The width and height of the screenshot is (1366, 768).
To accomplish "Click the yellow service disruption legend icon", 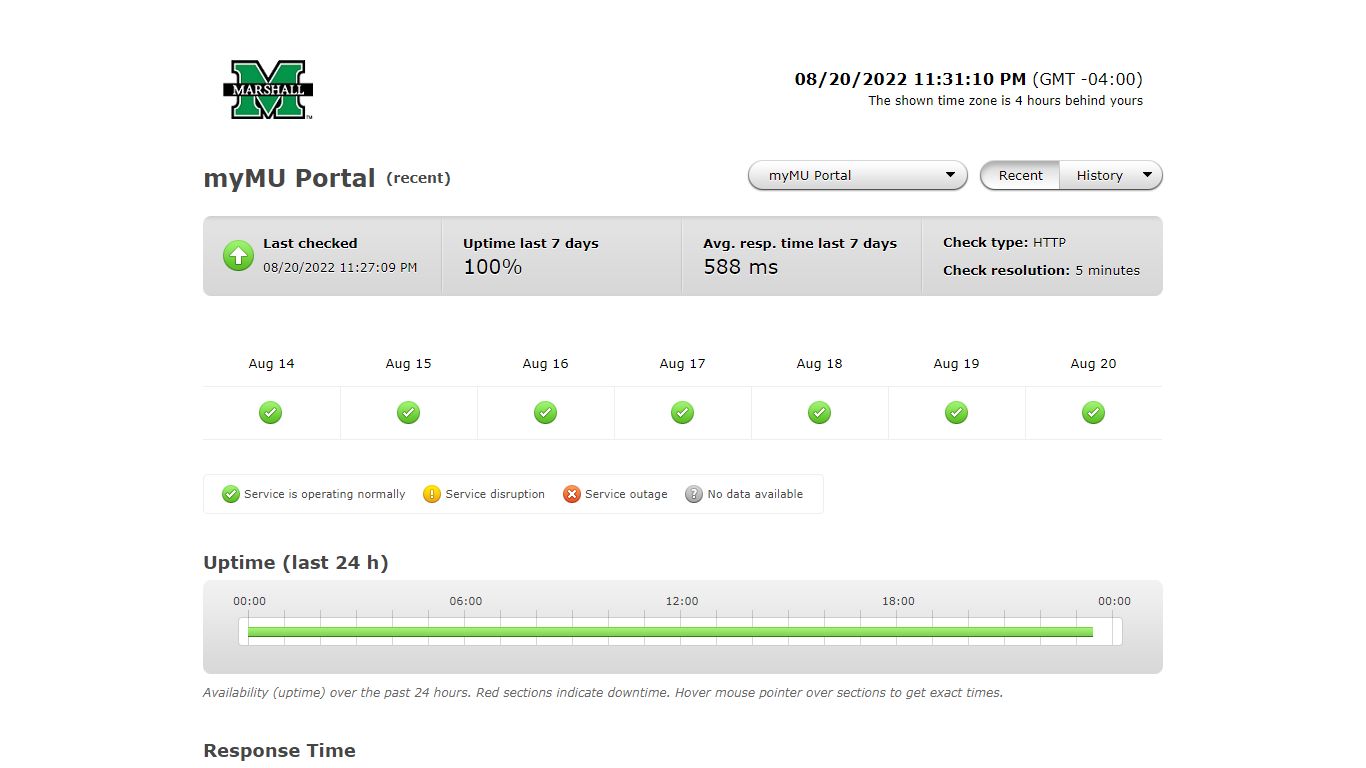I will pos(432,494).
